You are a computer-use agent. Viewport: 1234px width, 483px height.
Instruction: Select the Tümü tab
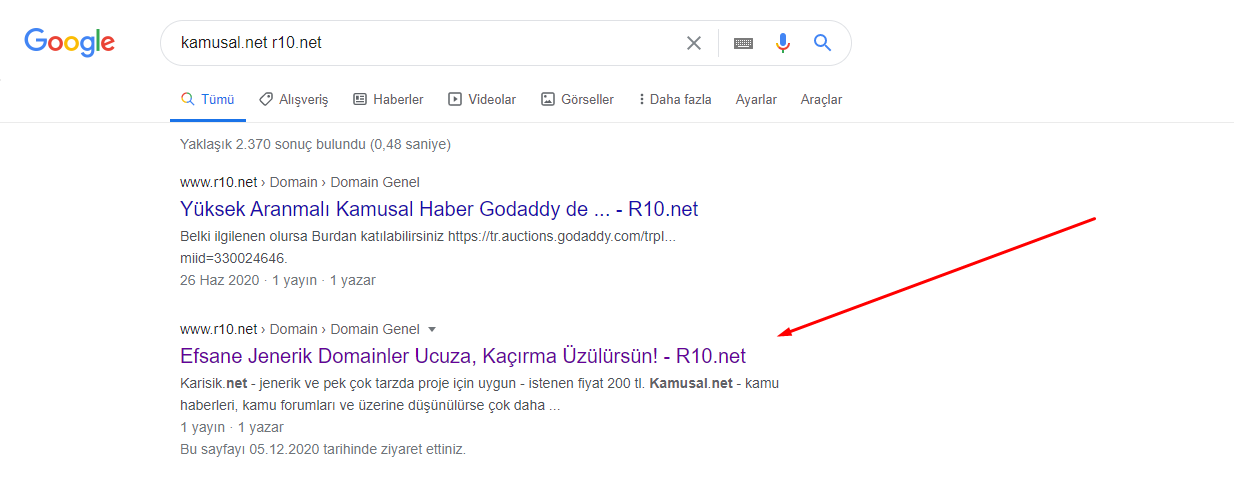[x=207, y=99]
